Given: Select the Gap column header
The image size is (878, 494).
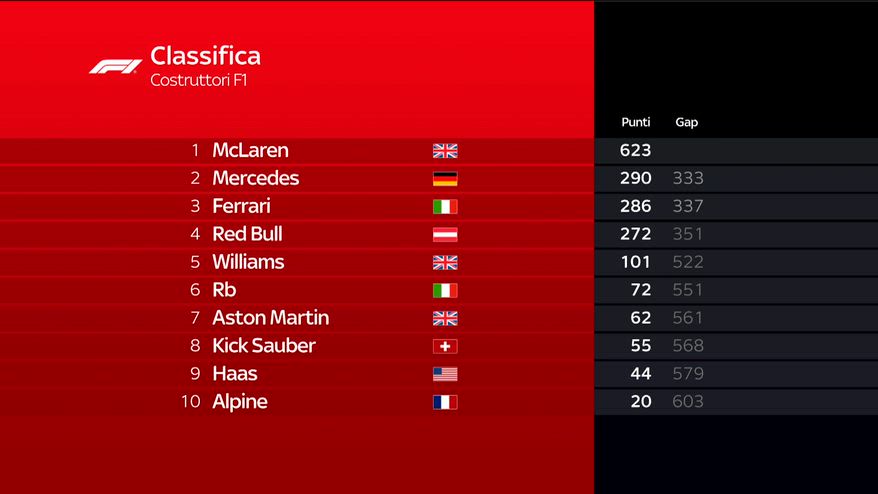Looking at the screenshot, I should click(687, 122).
